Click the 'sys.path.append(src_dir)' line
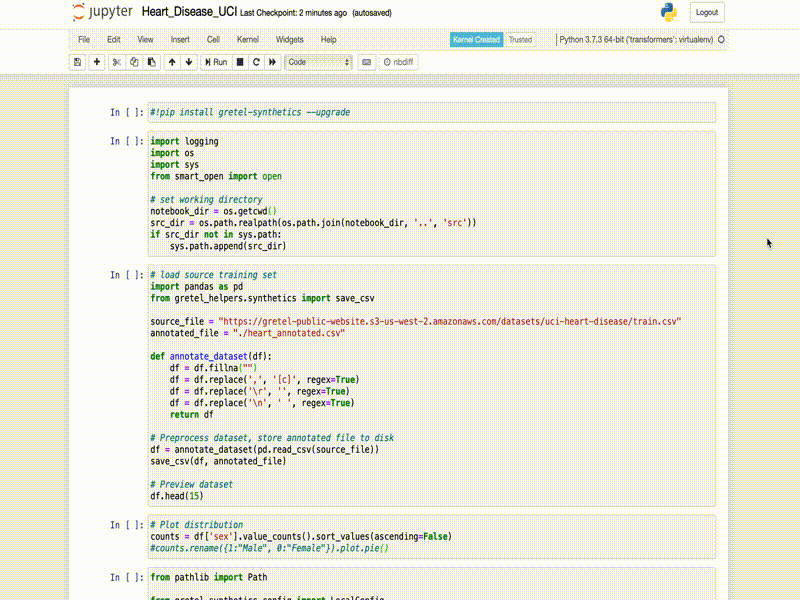800x600 pixels. pos(228,246)
